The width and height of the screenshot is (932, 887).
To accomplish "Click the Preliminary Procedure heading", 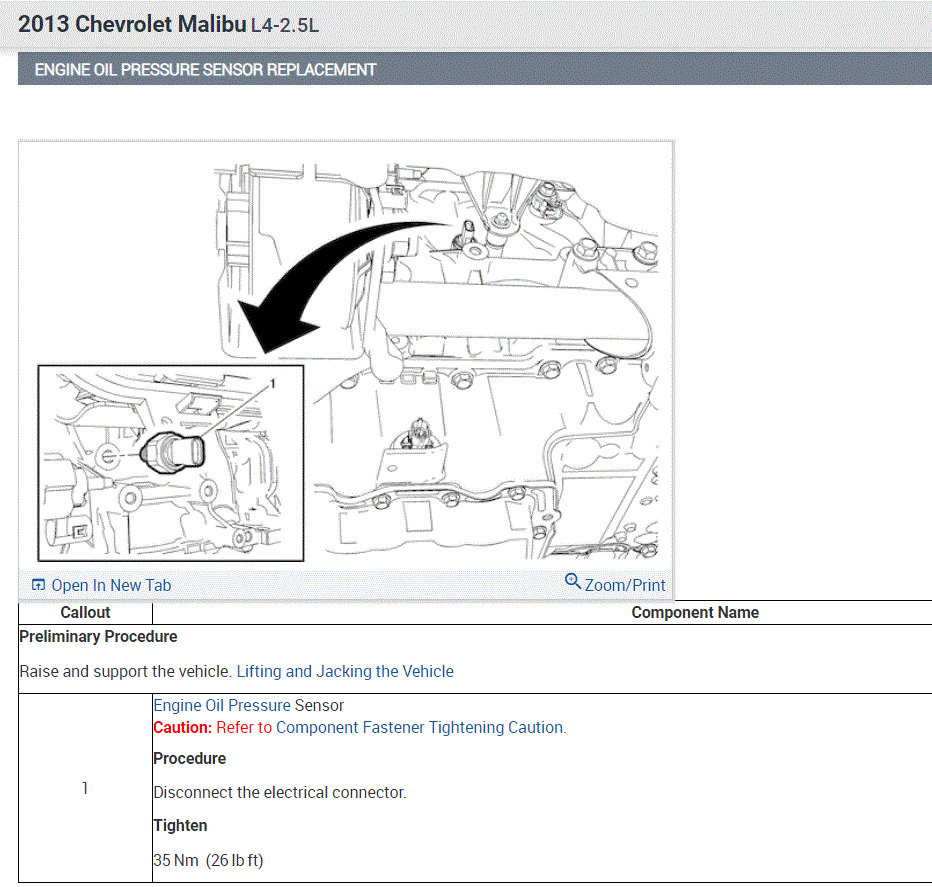I will [x=98, y=637].
